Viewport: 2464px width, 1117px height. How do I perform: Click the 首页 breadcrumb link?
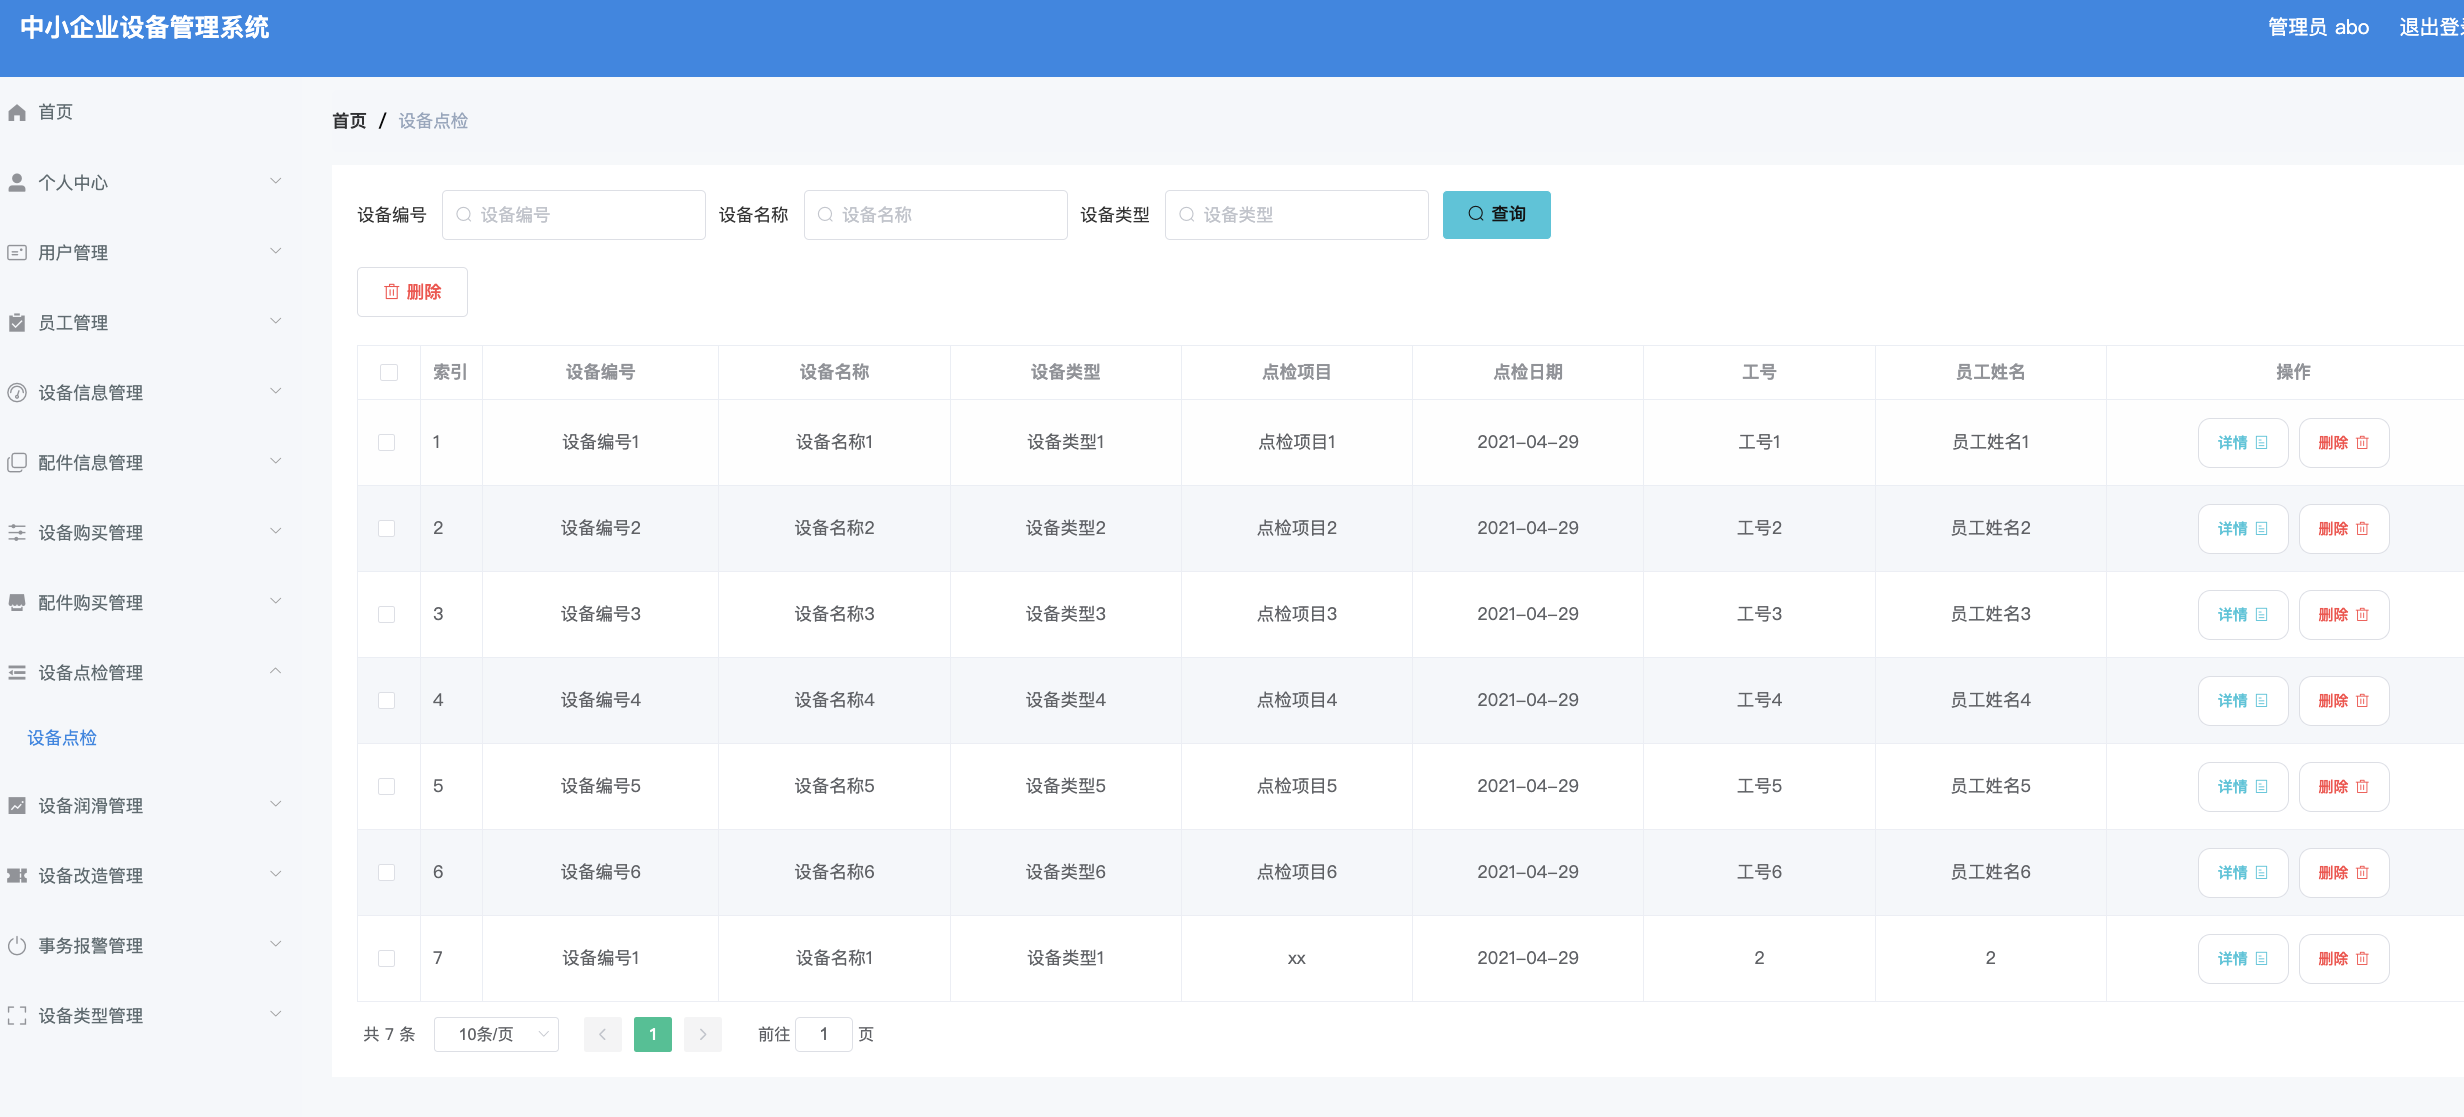click(349, 121)
